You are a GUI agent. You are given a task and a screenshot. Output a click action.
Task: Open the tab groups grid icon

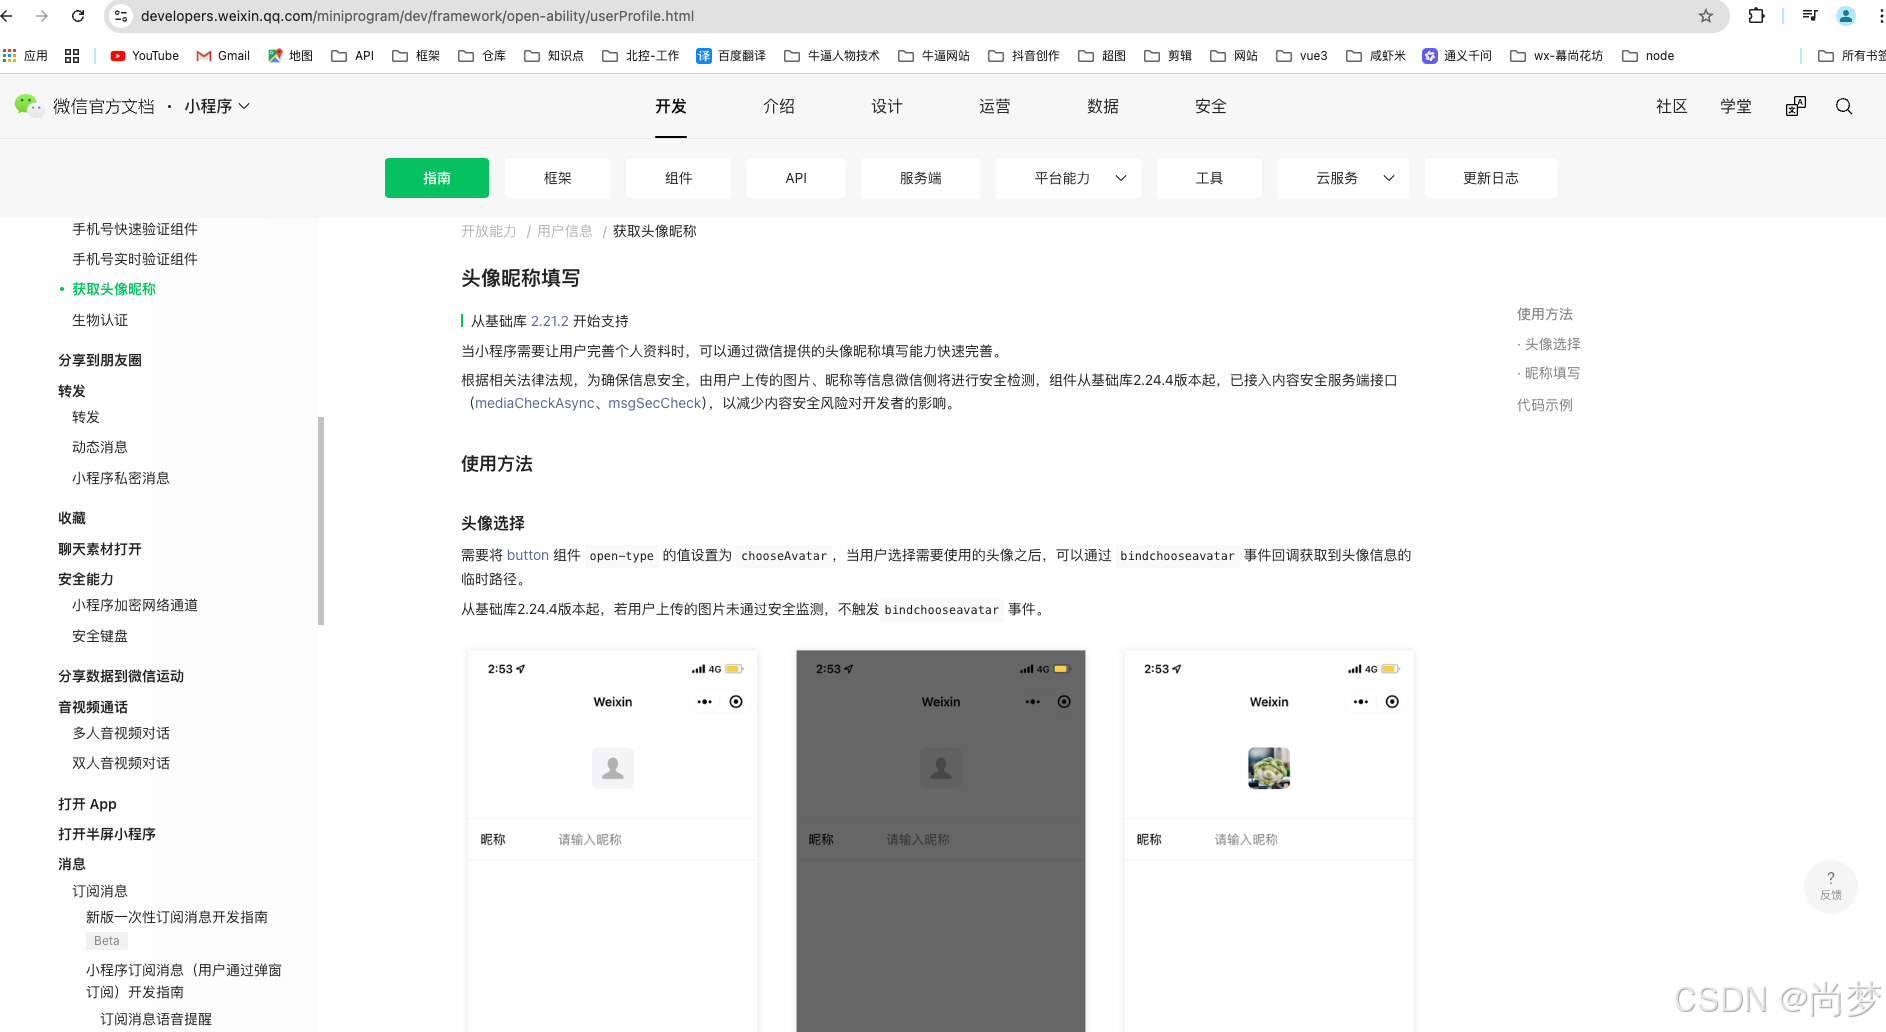click(72, 56)
